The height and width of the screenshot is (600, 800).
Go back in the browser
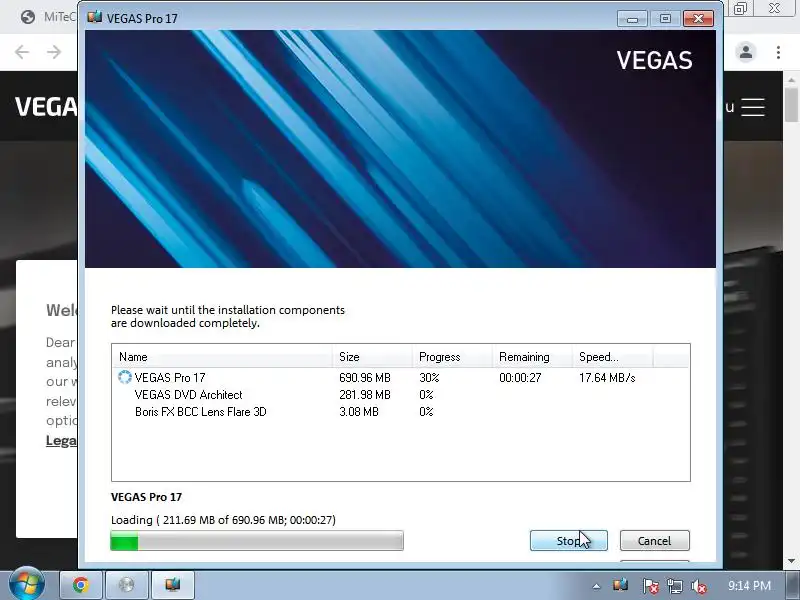[22, 52]
